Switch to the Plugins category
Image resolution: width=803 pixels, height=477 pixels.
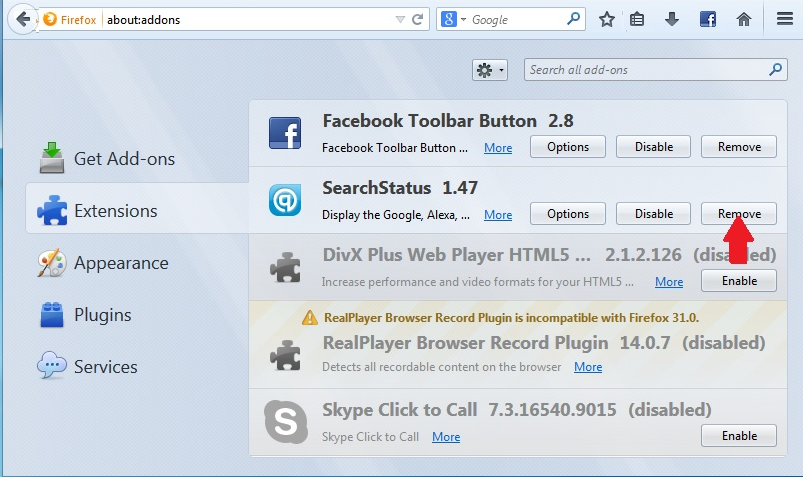(102, 315)
